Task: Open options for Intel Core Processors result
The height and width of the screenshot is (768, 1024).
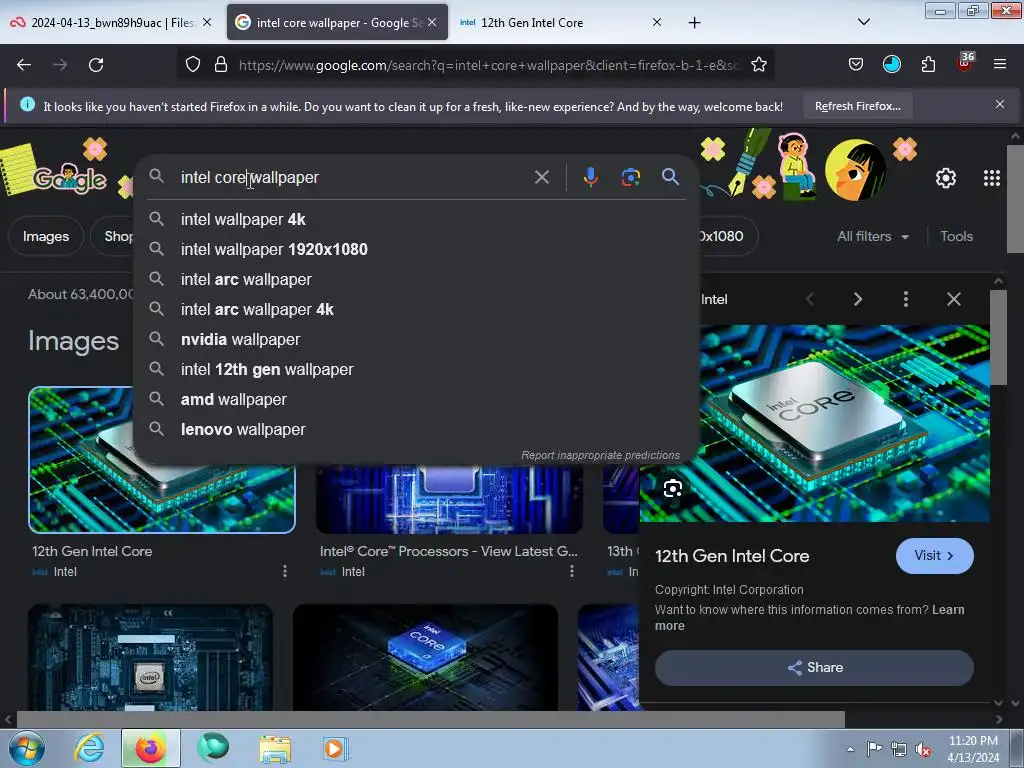Action: click(x=572, y=571)
